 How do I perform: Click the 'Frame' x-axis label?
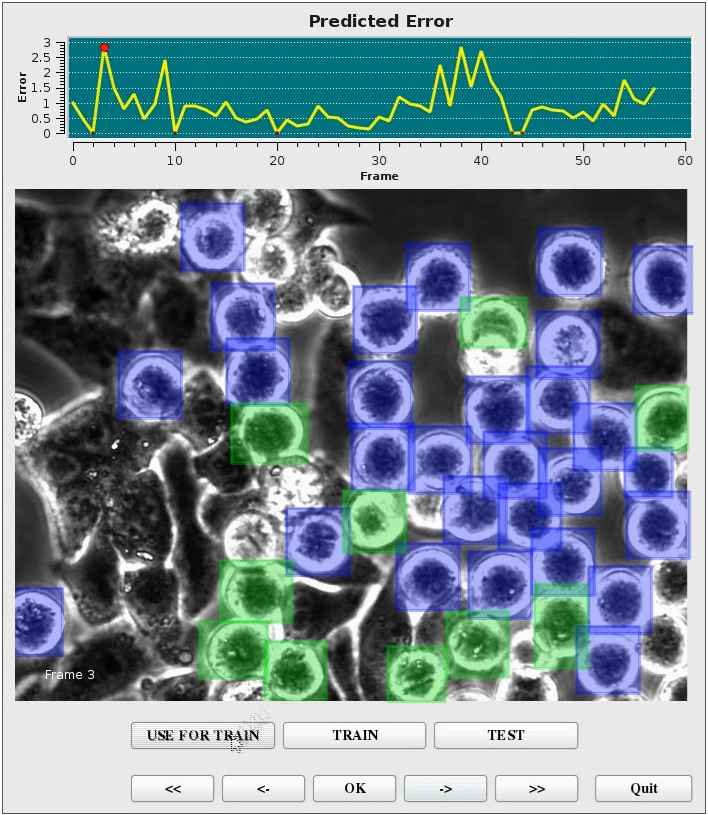pyautogui.click(x=379, y=176)
